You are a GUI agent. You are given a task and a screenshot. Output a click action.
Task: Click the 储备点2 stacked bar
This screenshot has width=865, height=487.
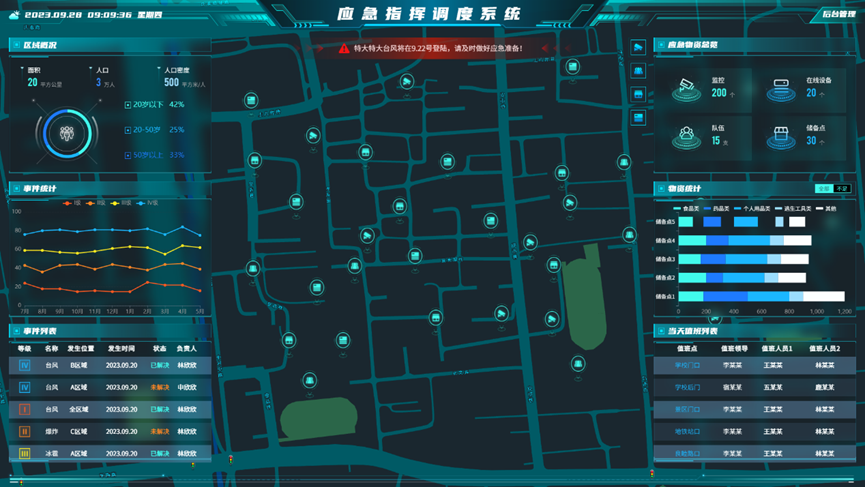click(x=742, y=277)
